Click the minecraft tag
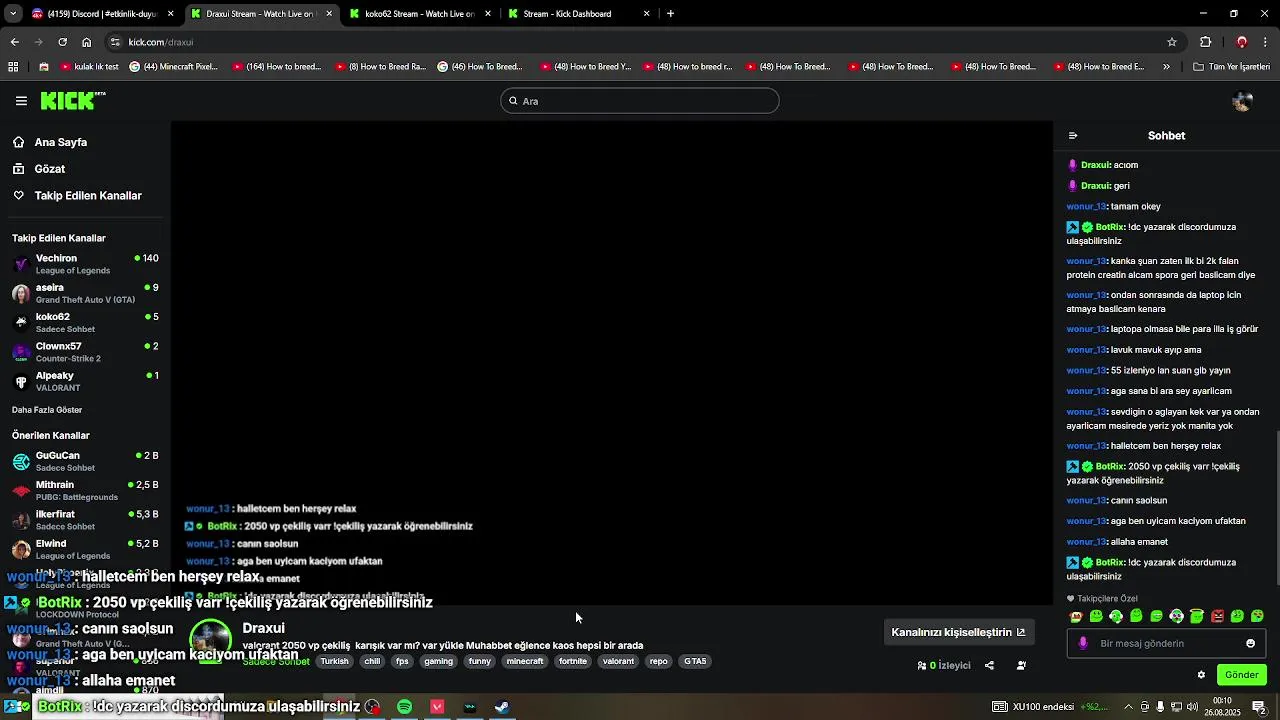This screenshot has width=1280, height=720. pyautogui.click(x=525, y=661)
